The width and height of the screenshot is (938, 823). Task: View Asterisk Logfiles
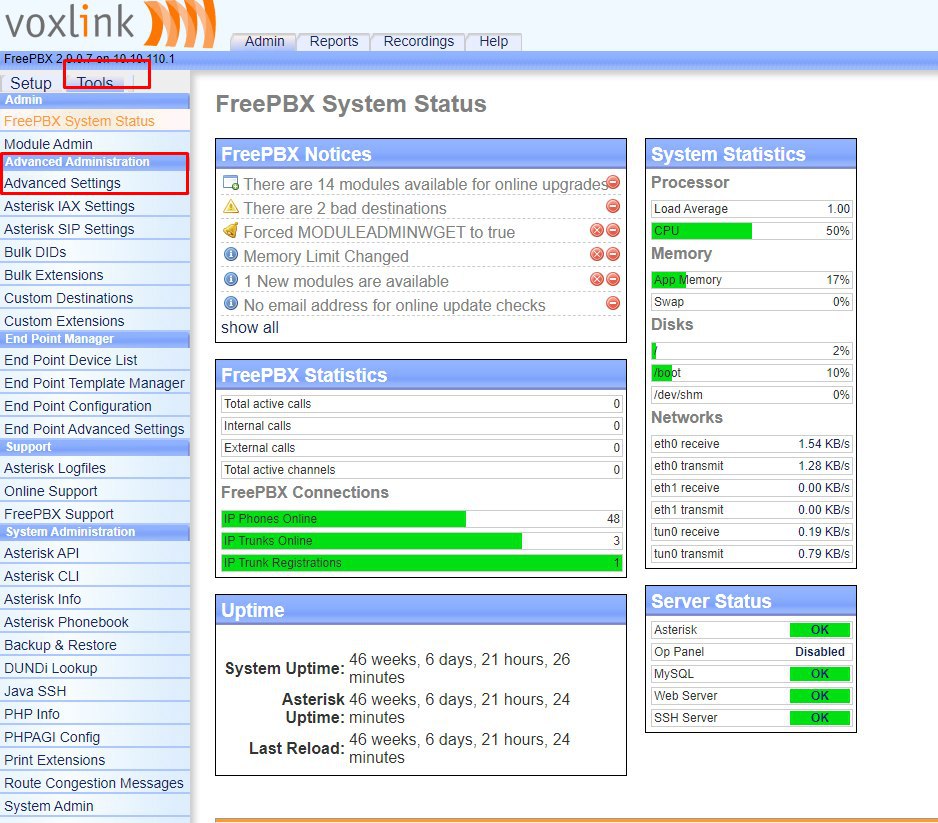95,468
